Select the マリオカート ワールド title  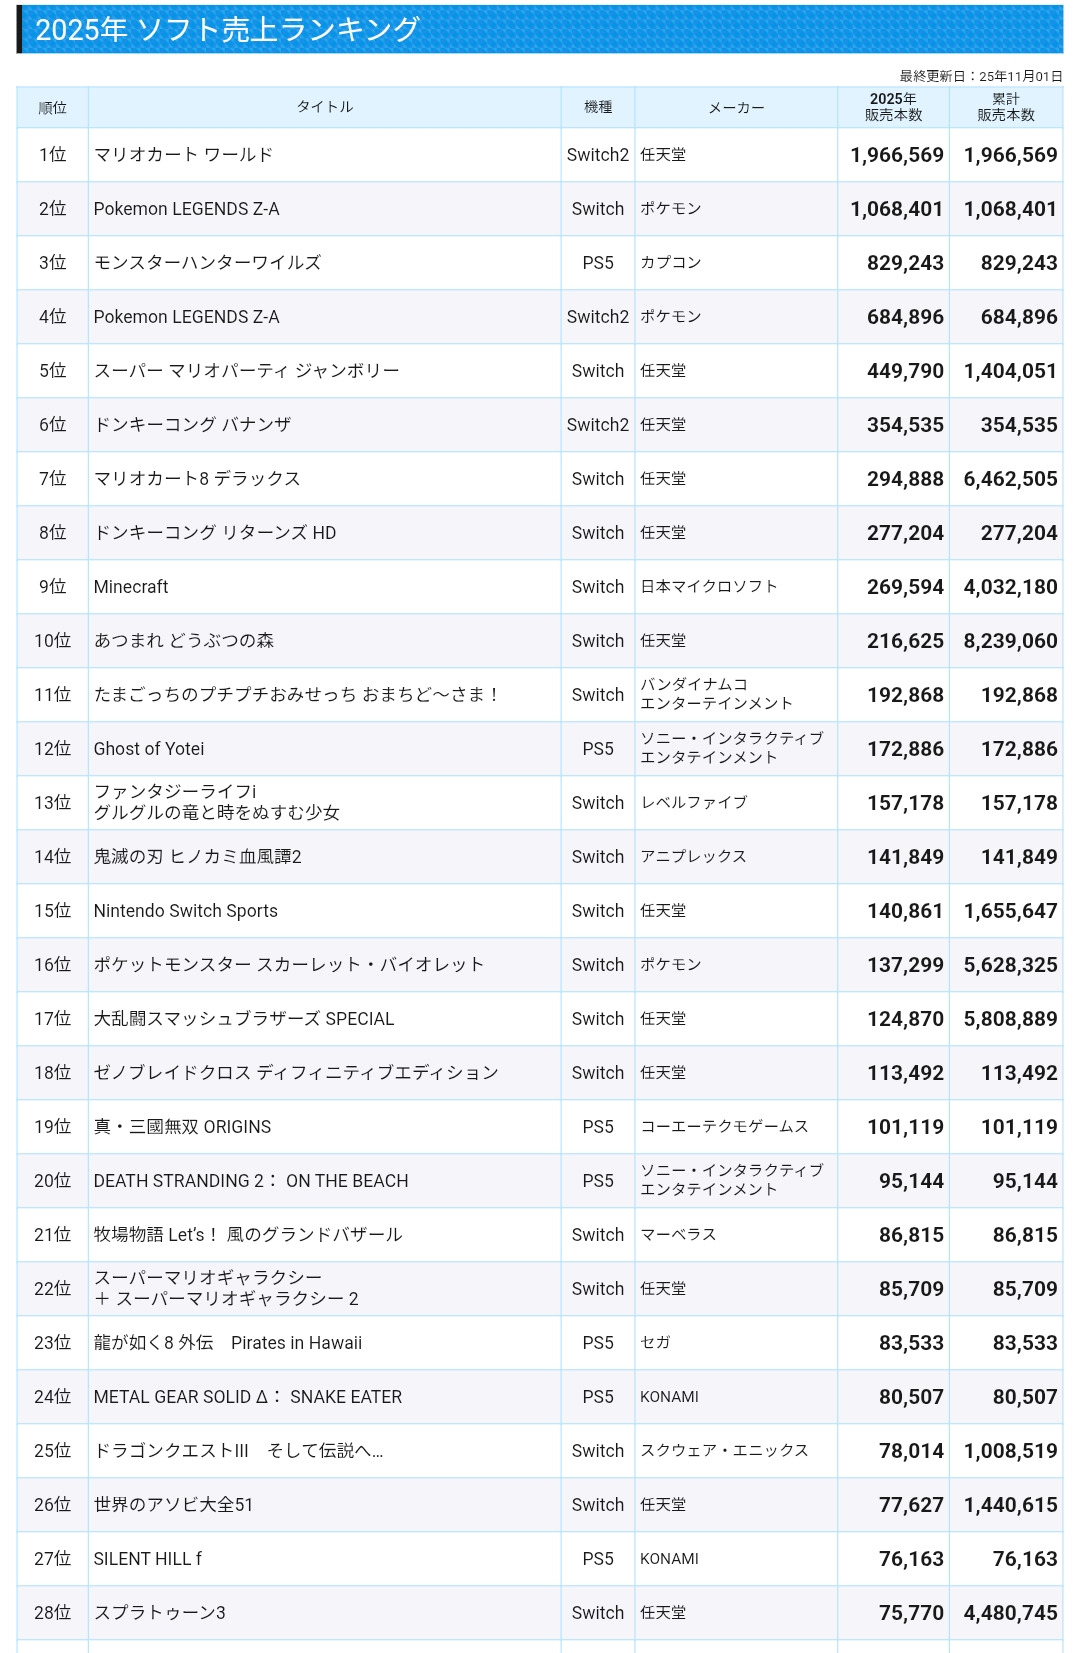pos(183,155)
